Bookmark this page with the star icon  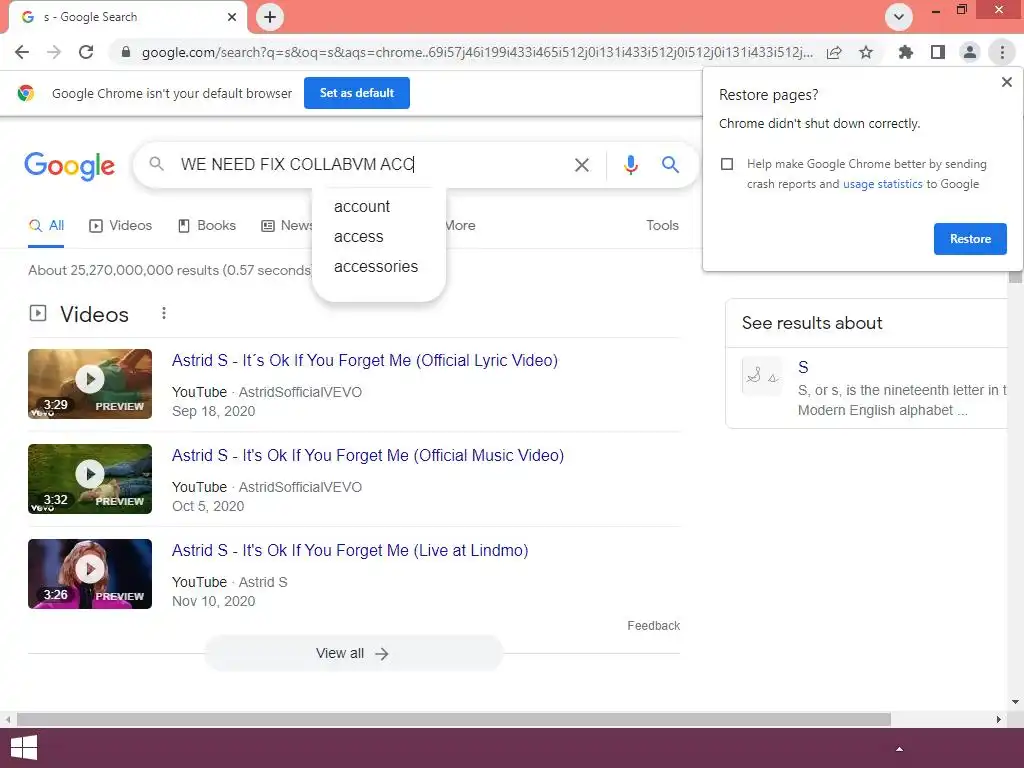pos(866,52)
